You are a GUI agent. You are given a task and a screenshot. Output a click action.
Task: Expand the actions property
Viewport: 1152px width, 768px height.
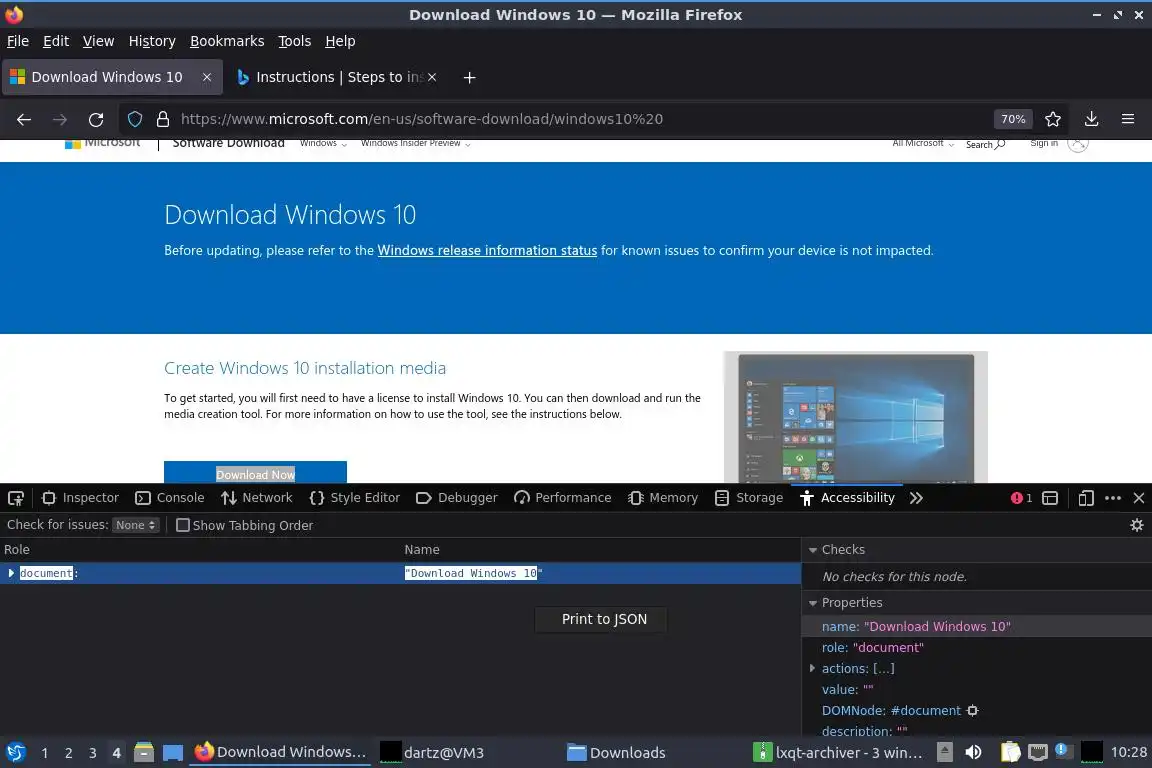(x=812, y=668)
